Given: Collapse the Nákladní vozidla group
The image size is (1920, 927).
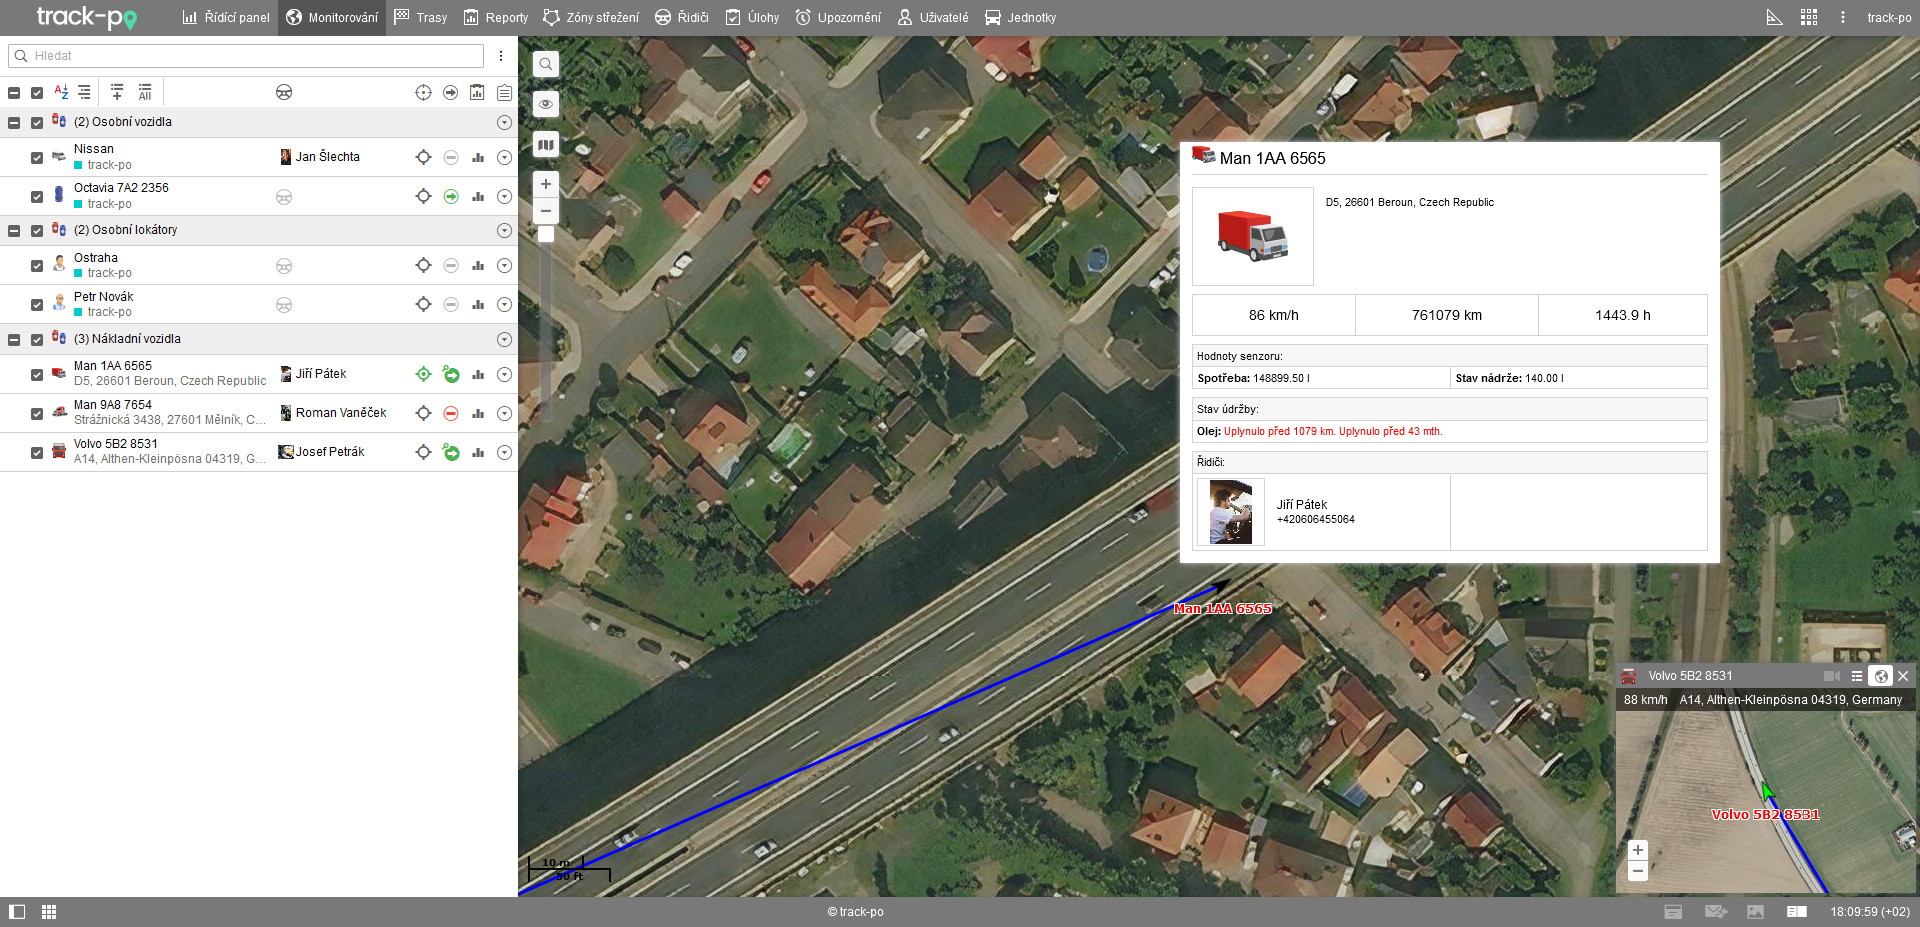Looking at the screenshot, I should pos(14,340).
